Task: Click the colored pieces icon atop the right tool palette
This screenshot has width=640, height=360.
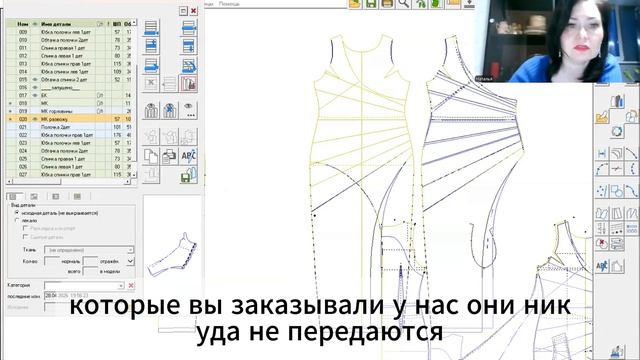Action: point(617,101)
